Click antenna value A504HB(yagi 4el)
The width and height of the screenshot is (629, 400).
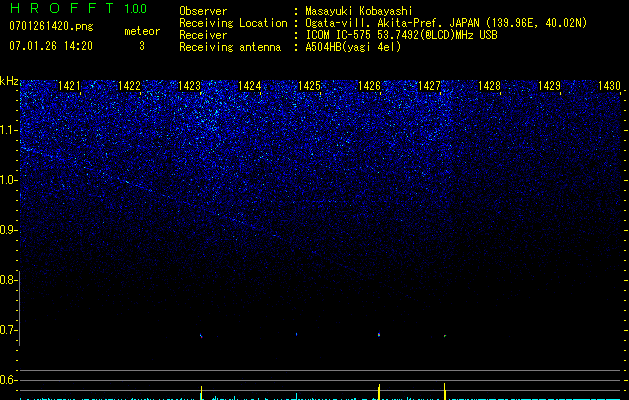tap(353, 47)
